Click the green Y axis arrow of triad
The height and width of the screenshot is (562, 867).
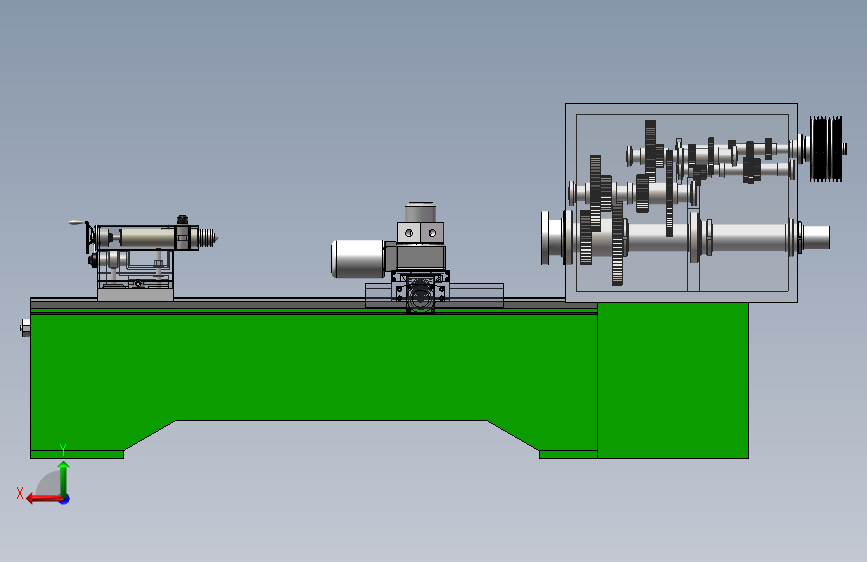point(64,479)
